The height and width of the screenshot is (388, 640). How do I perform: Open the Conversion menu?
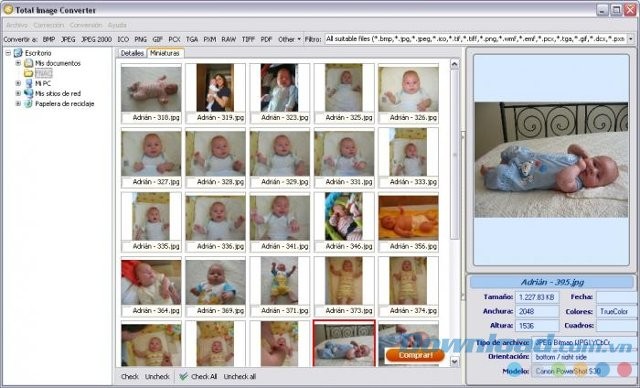[x=85, y=25]
